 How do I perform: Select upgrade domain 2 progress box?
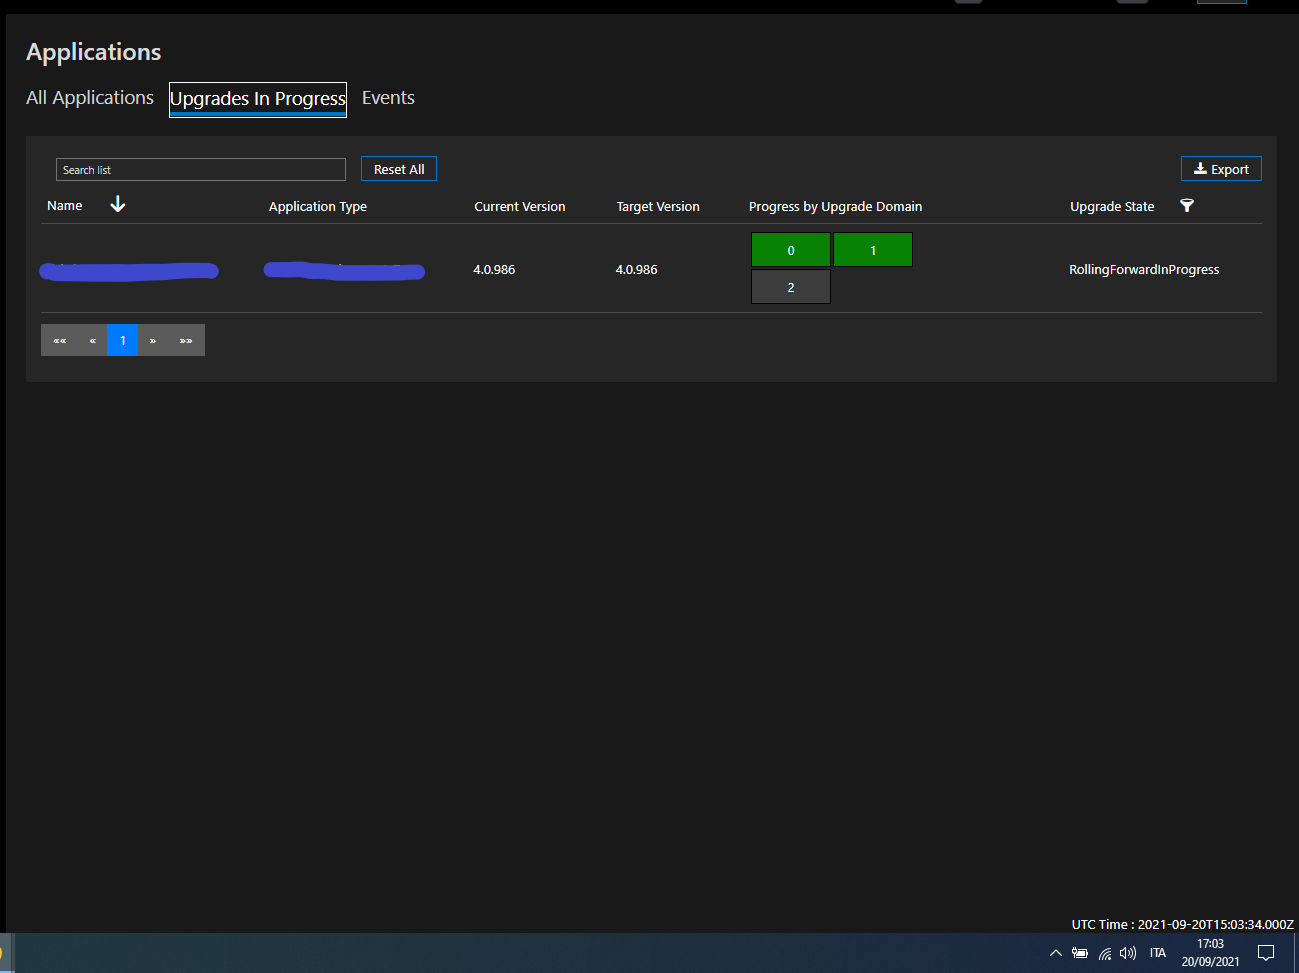coord(790,286)
